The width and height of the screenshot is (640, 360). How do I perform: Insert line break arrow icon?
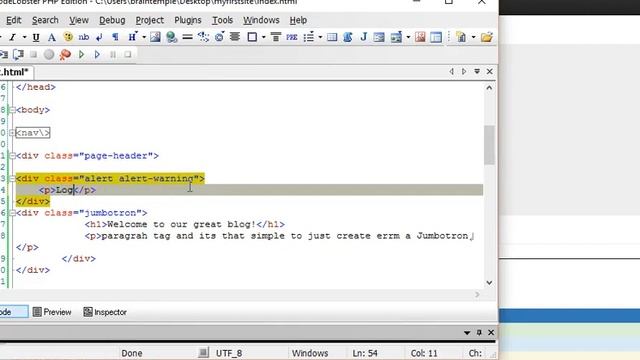(x=99, y=38)
